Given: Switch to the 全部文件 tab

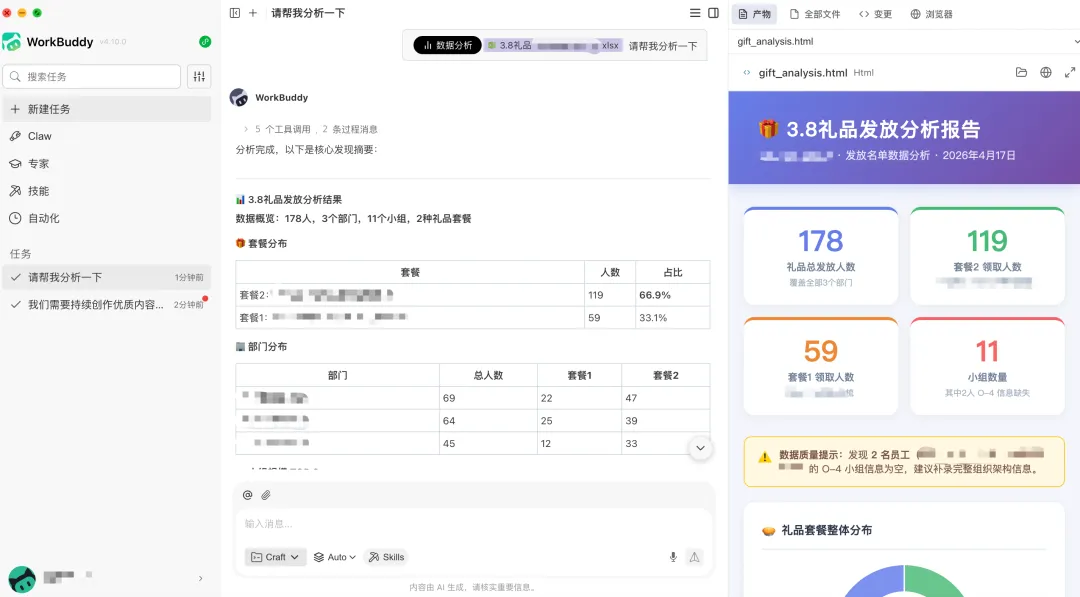Looking at the screenshot, I should click(x=815, y=14).
